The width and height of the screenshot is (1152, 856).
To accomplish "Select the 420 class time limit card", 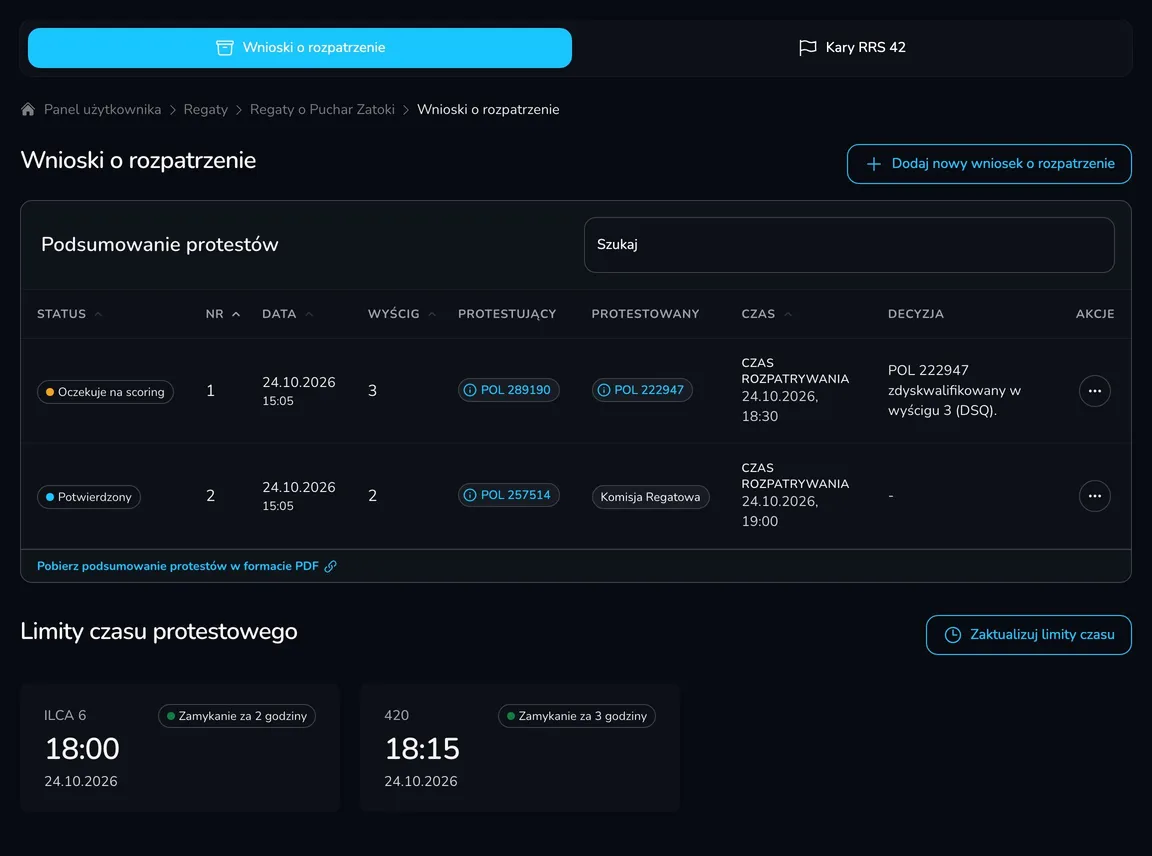I will (x=520, y=747).
